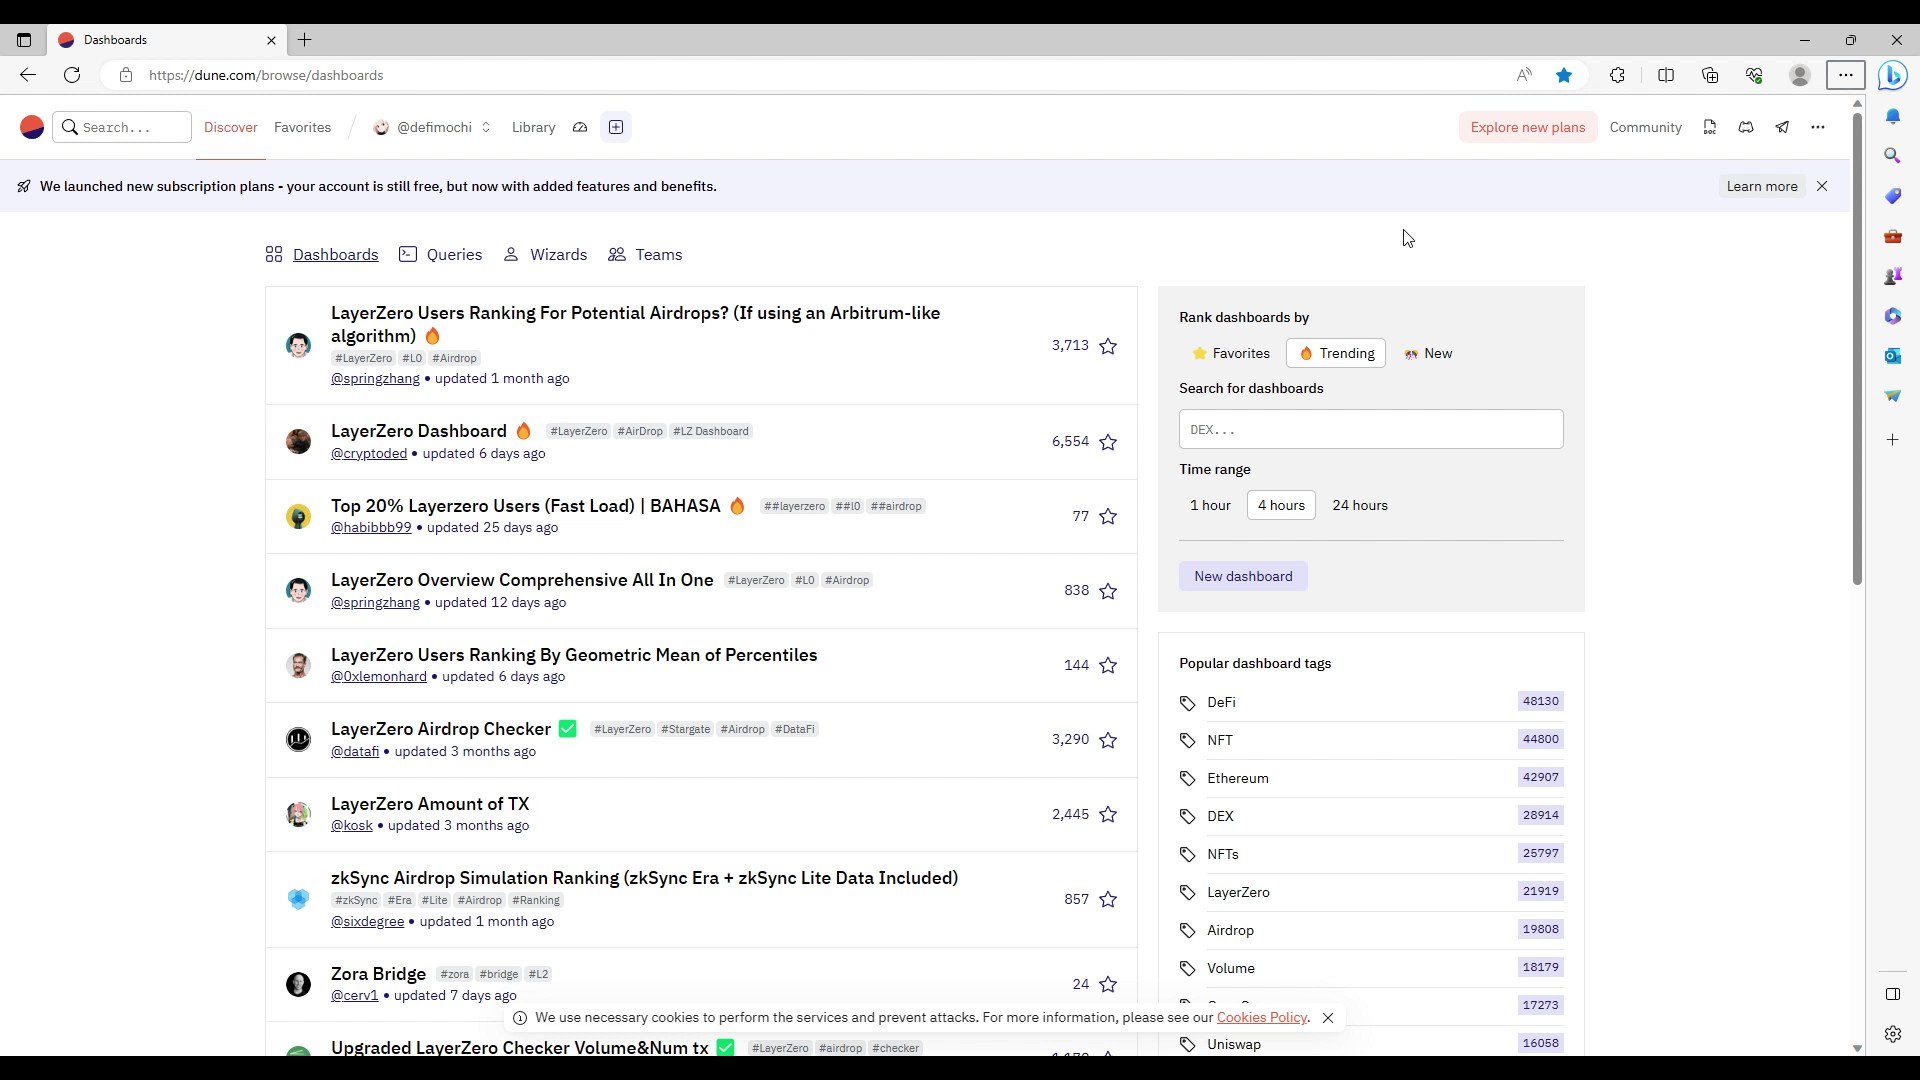This screenshot has height=1080, width=1920.
Task: Click the create new (plus) icon beside Library
Action: [615, 127]
